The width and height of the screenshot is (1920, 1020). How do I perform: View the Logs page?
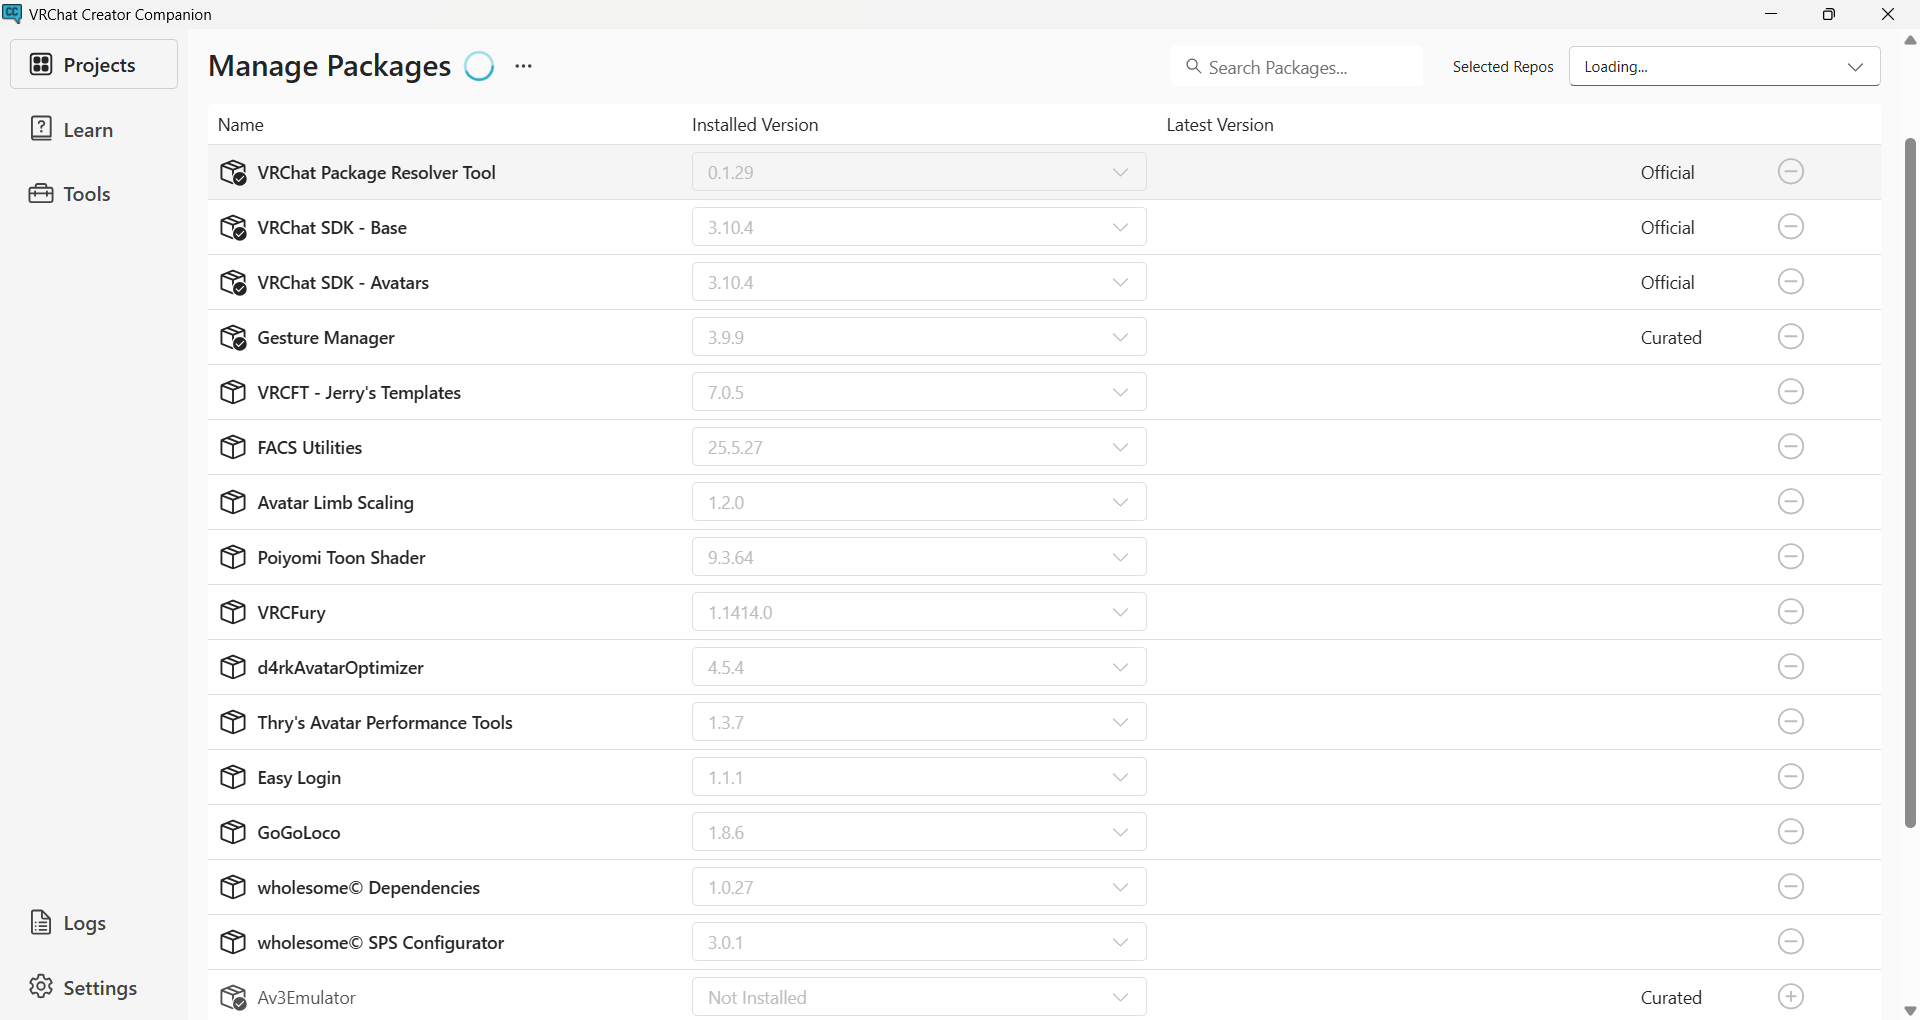[x=94, y=923]
